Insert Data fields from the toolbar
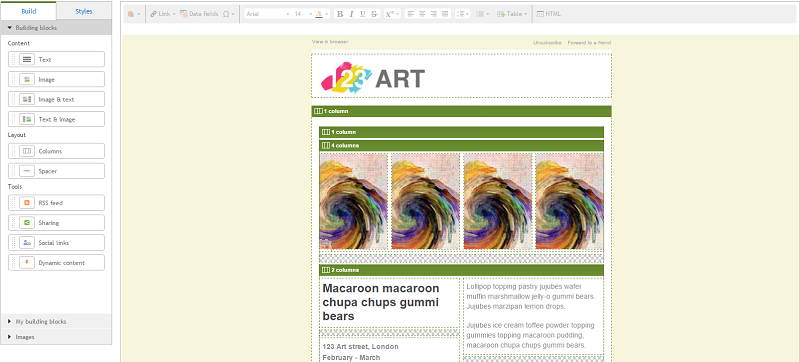Image resolution: width=800 pixels, height=362 pixels. coord(199,14)
